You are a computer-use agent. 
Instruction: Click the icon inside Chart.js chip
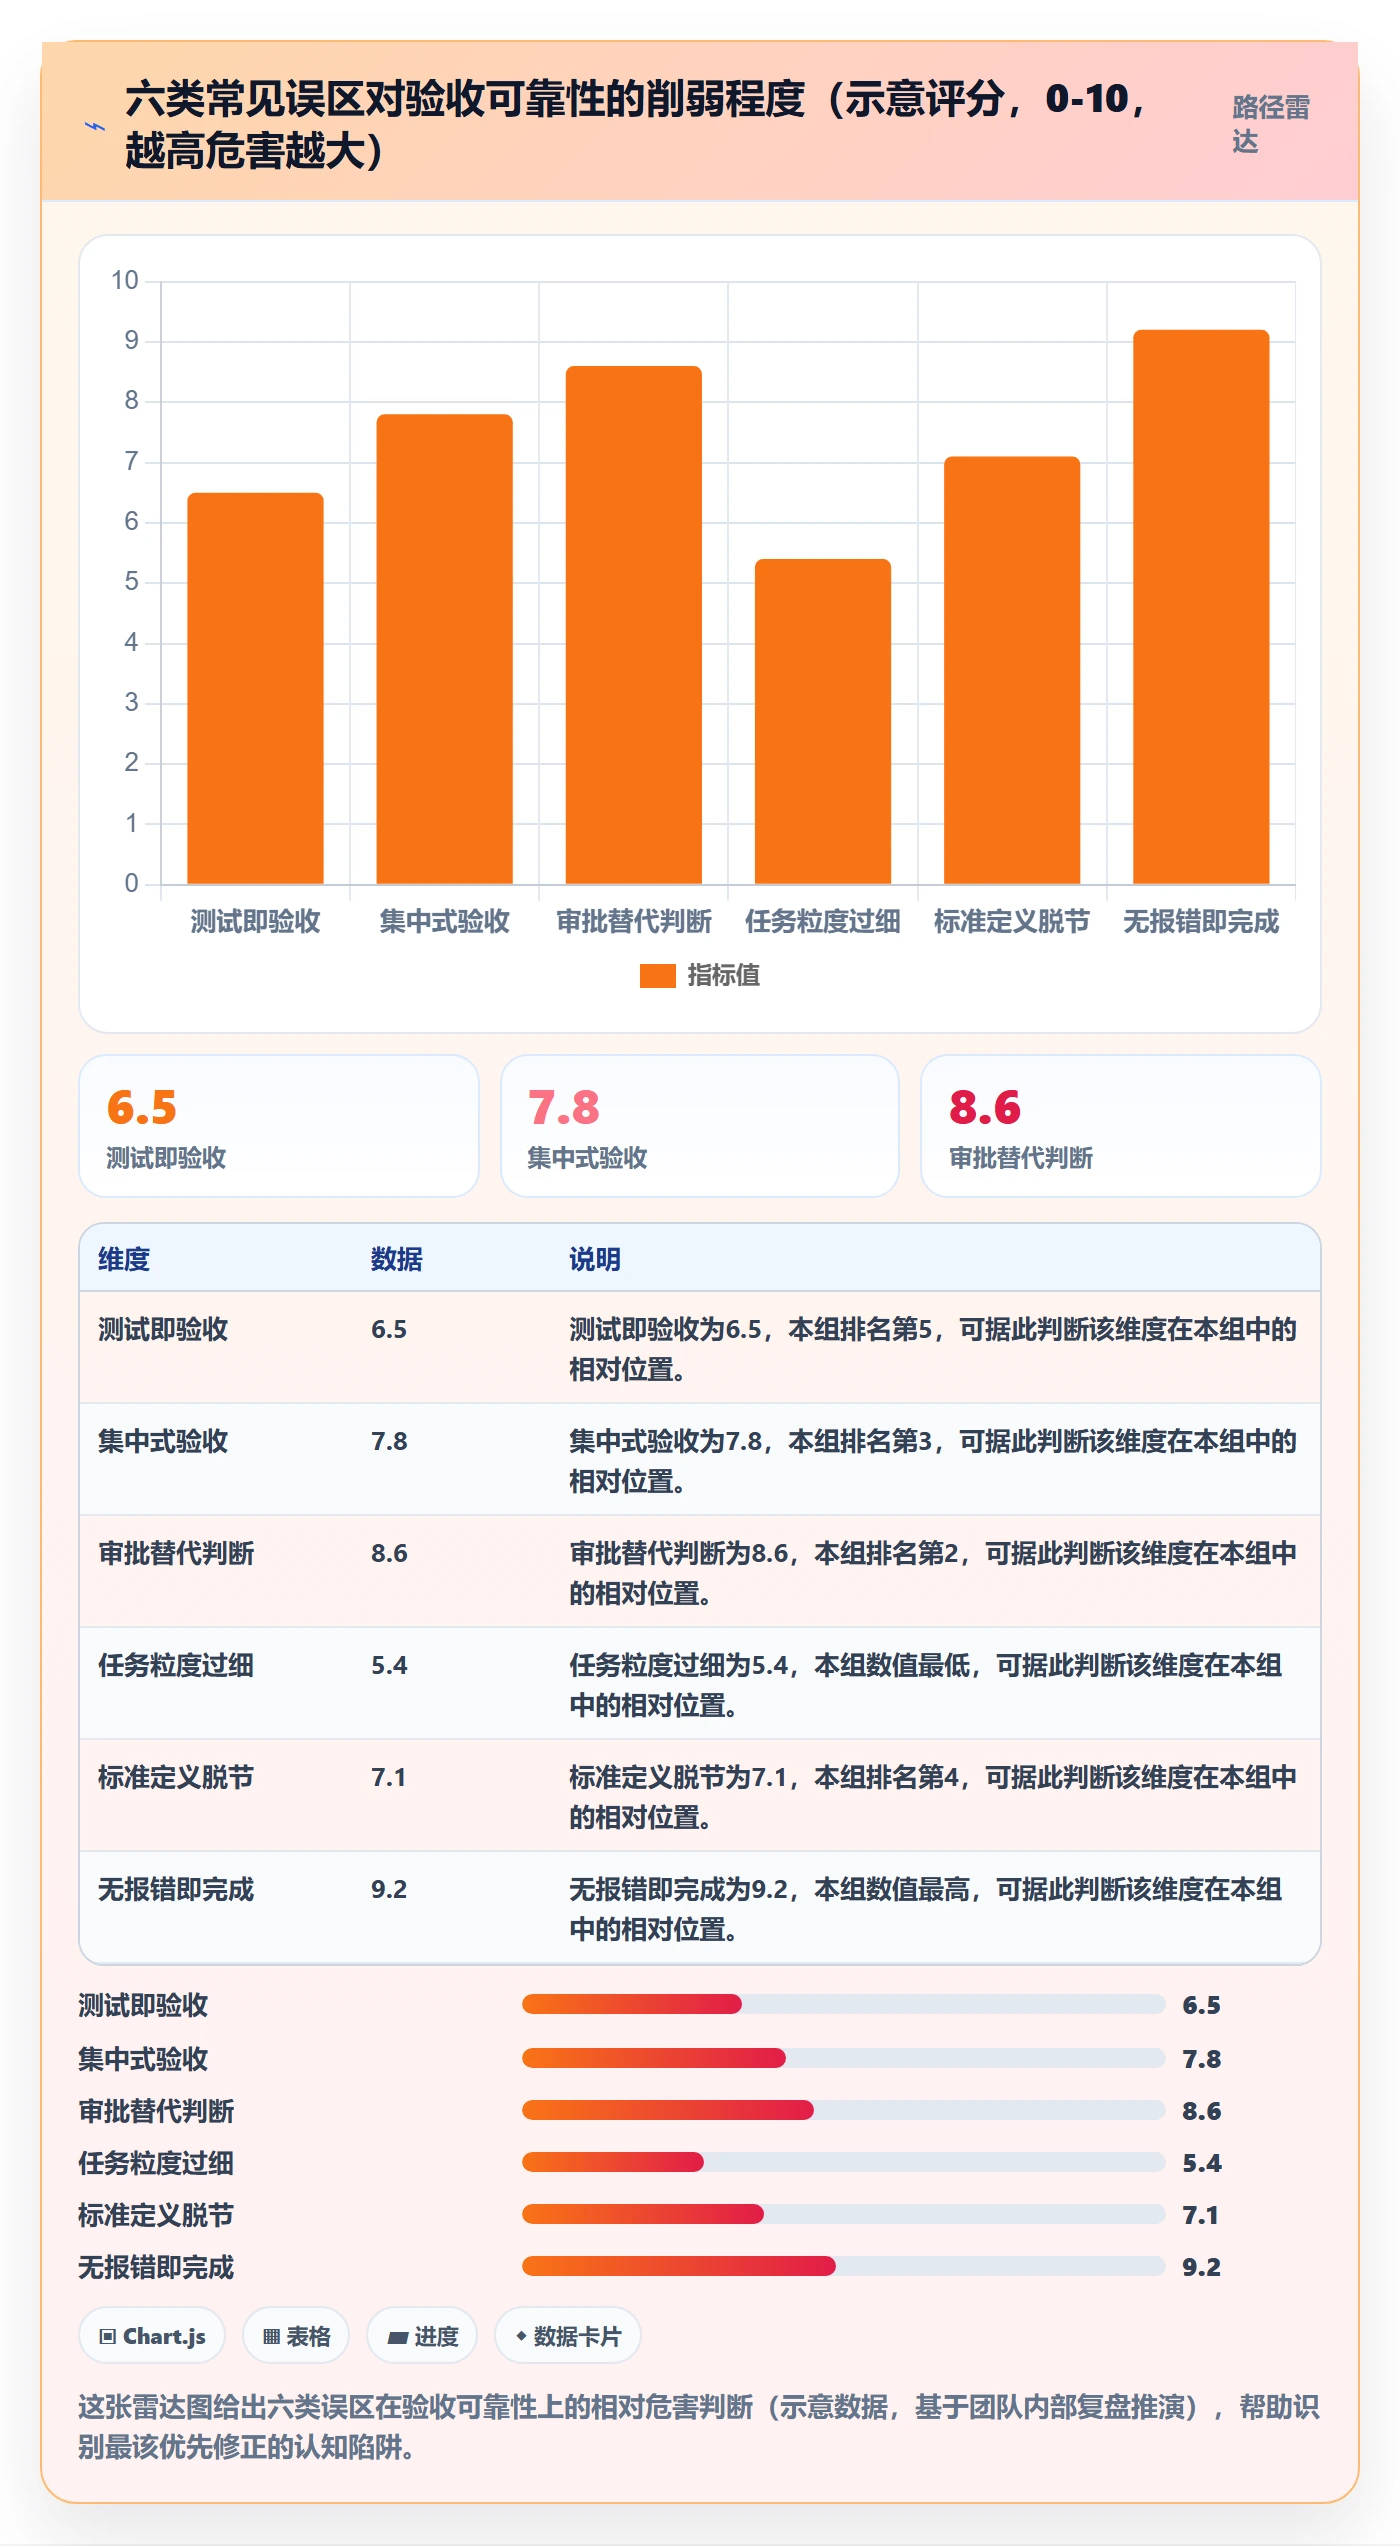pyautogui.click(x=108, y=2337)
